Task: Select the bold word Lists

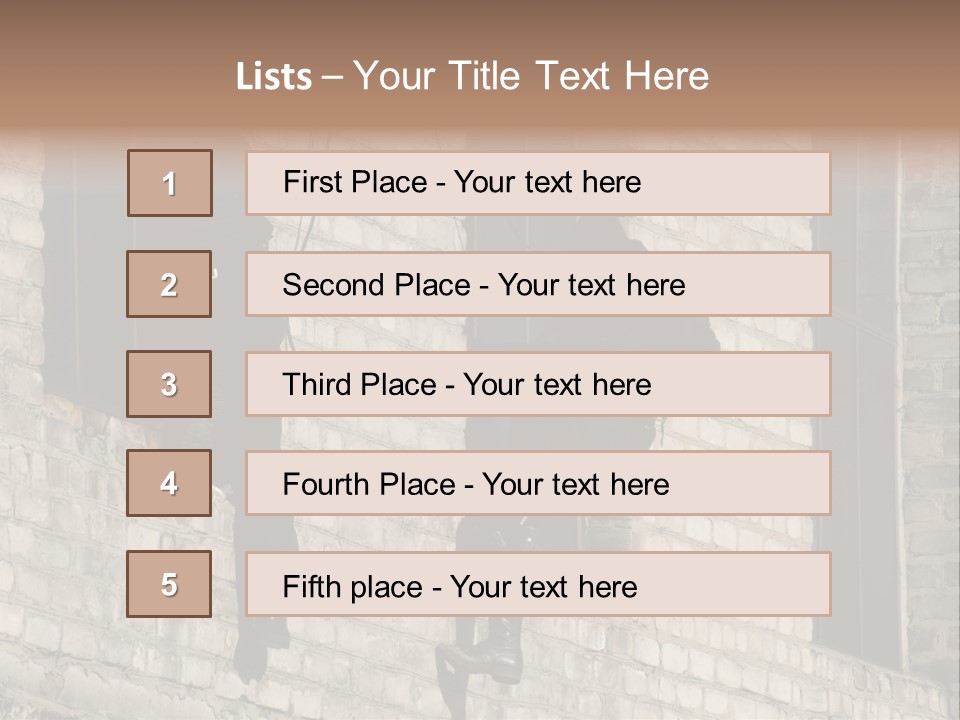Action: (274, 77)
